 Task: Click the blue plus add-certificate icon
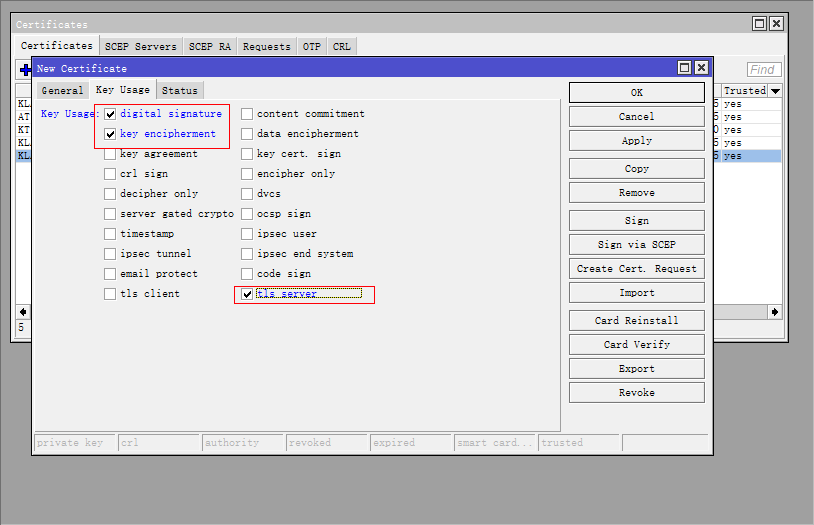(x=24, y=70)
